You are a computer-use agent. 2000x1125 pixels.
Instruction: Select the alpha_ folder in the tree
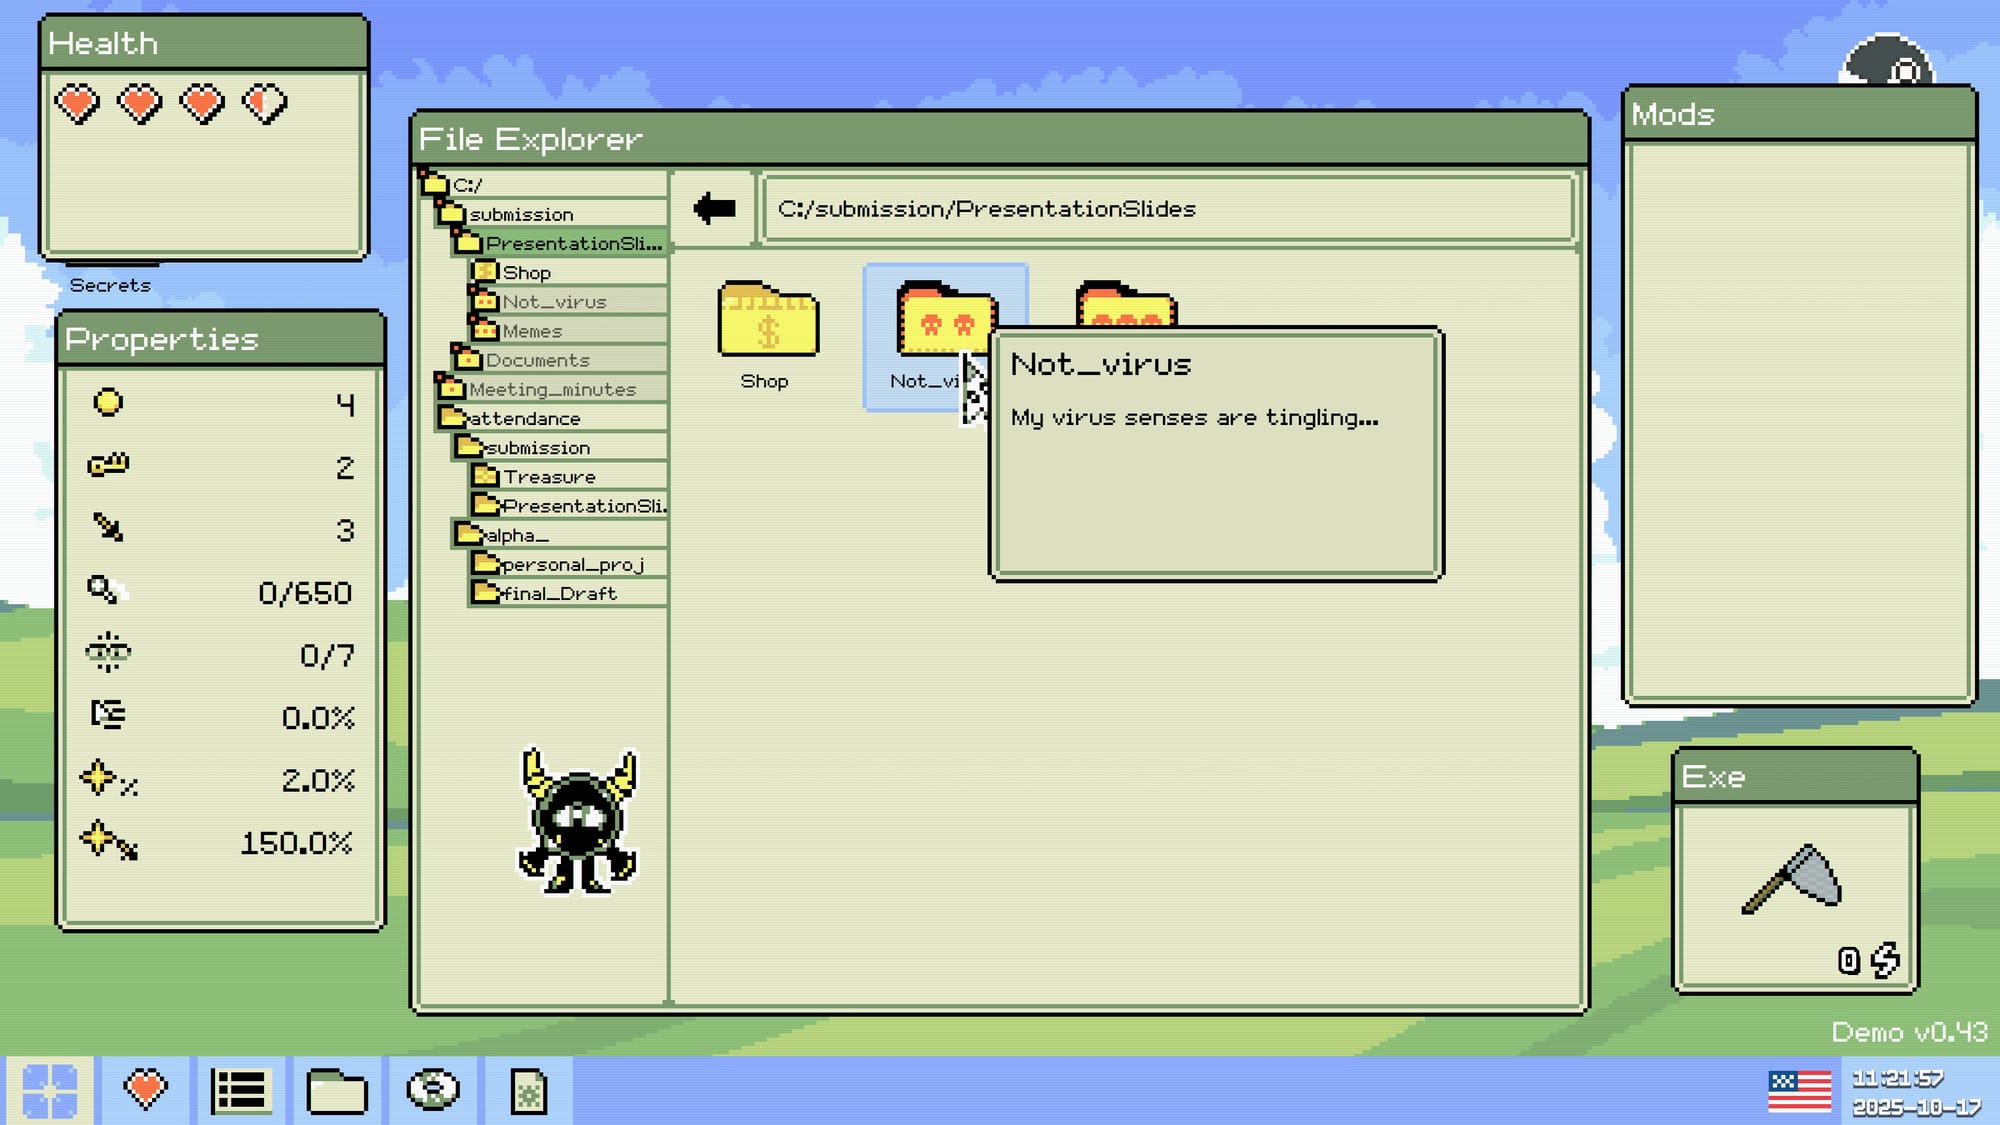click(x=516, y=535)
